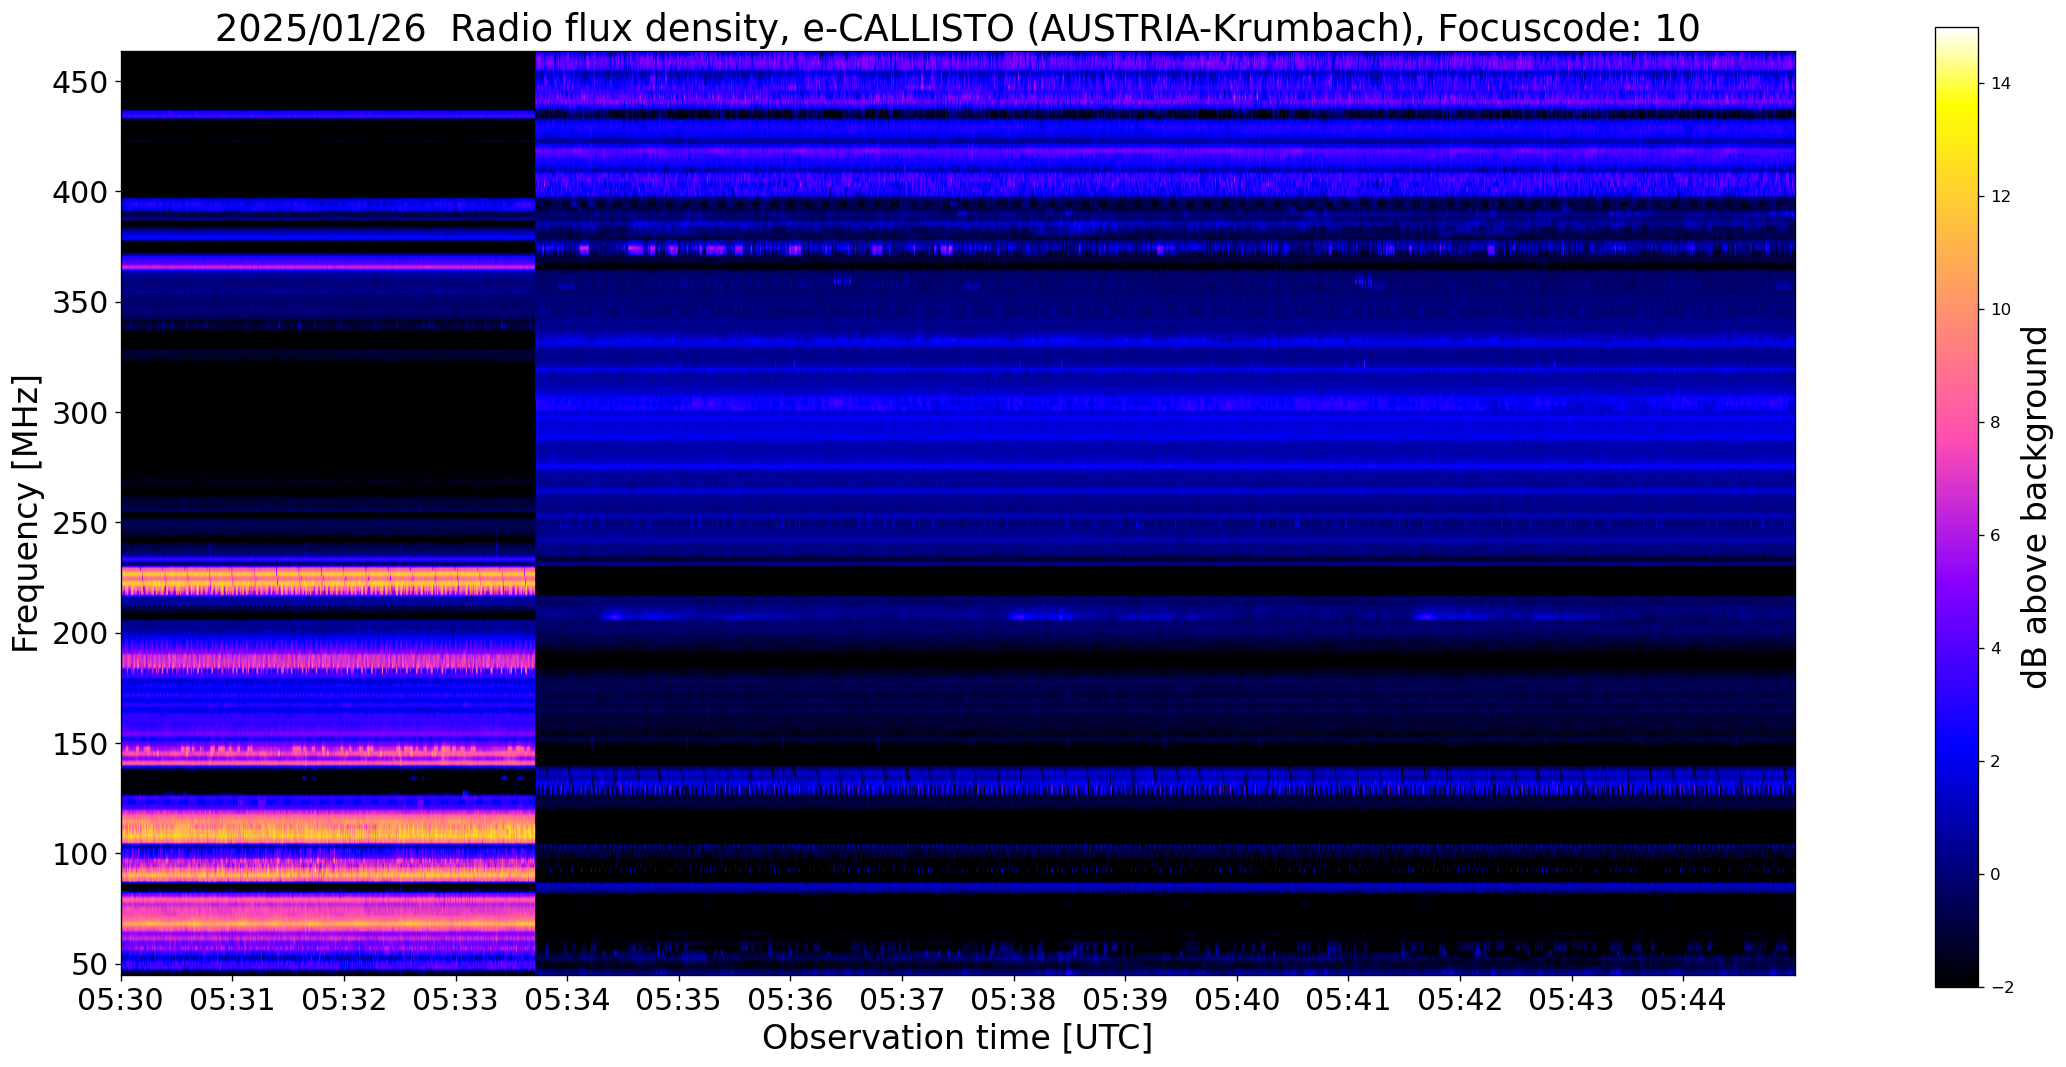Screen dimensions: 2066x1067
Task: Click the 05:30 time tick label
Action: click(x=122, y=998)
